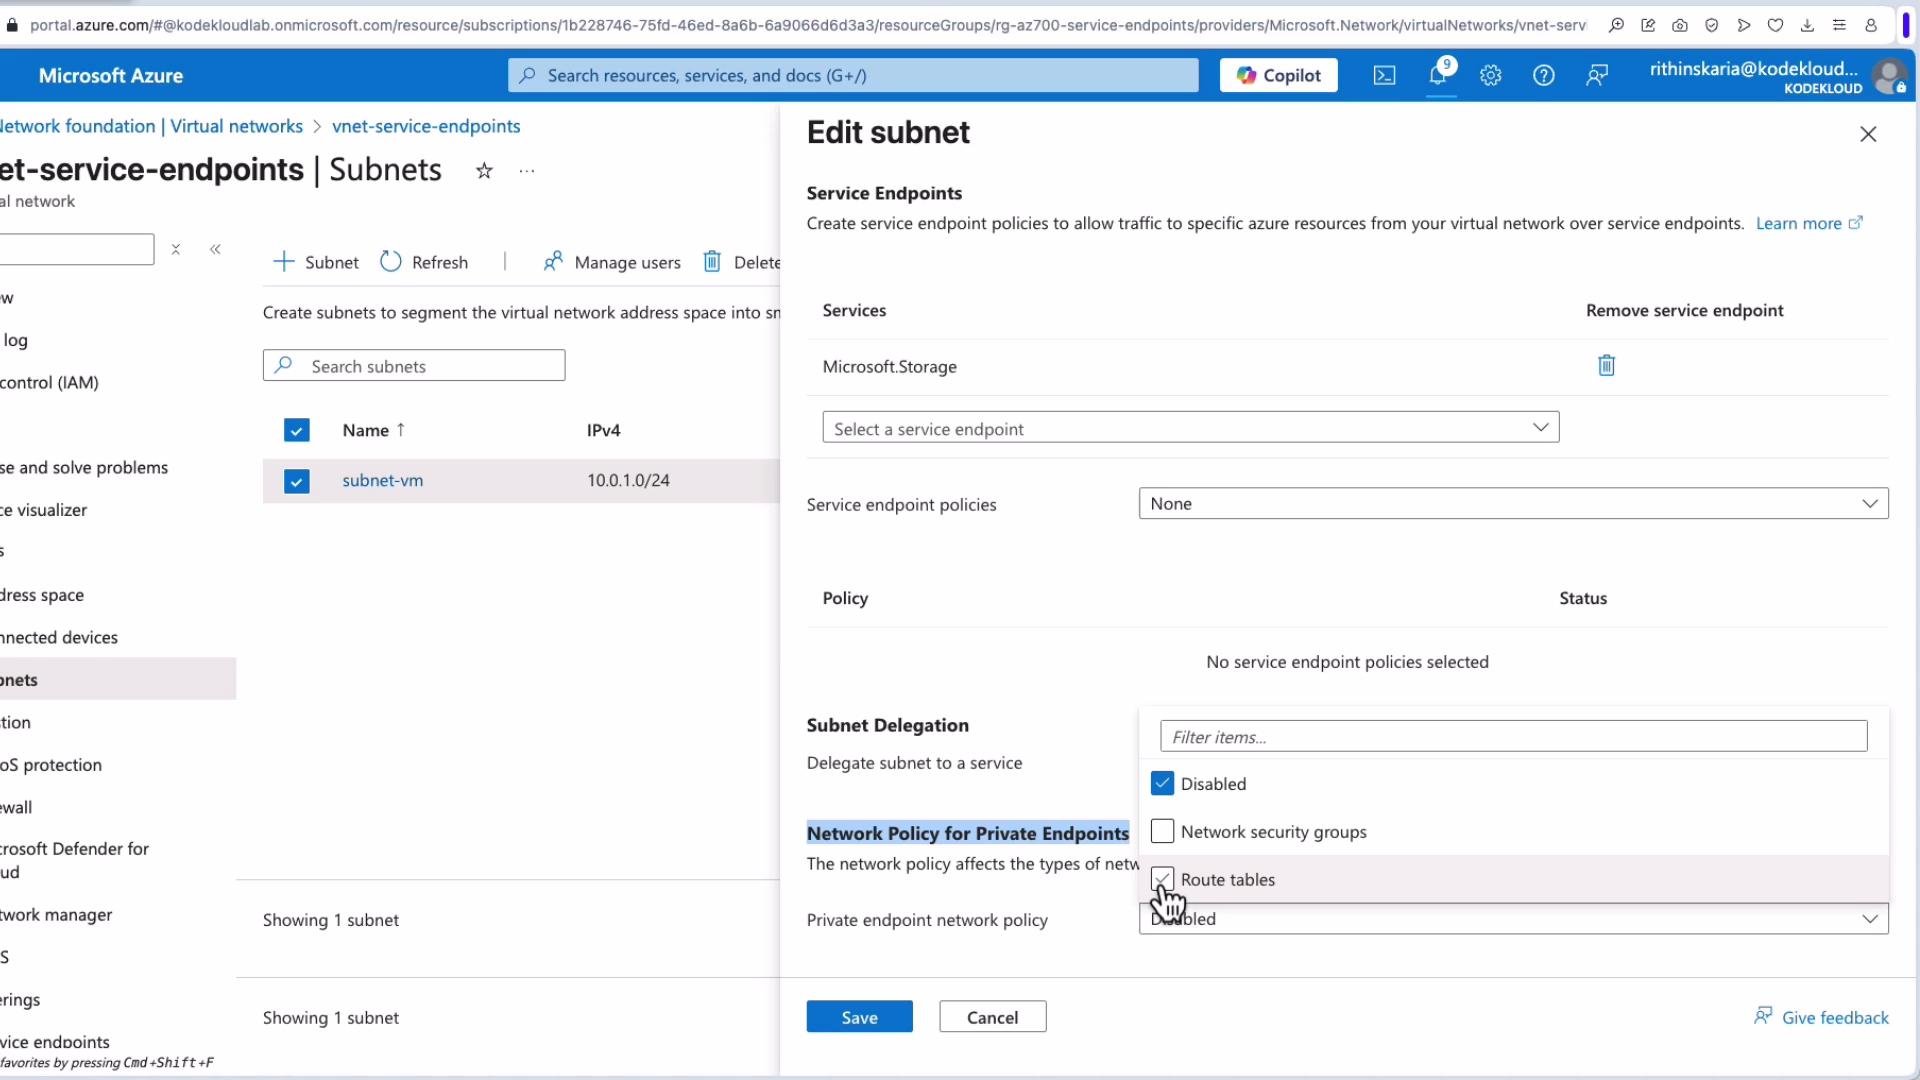The height and width of the screenshot is (1080, 1920).
Task: Open subnet-vm subnet link
Action: click(x=382, y=480)
